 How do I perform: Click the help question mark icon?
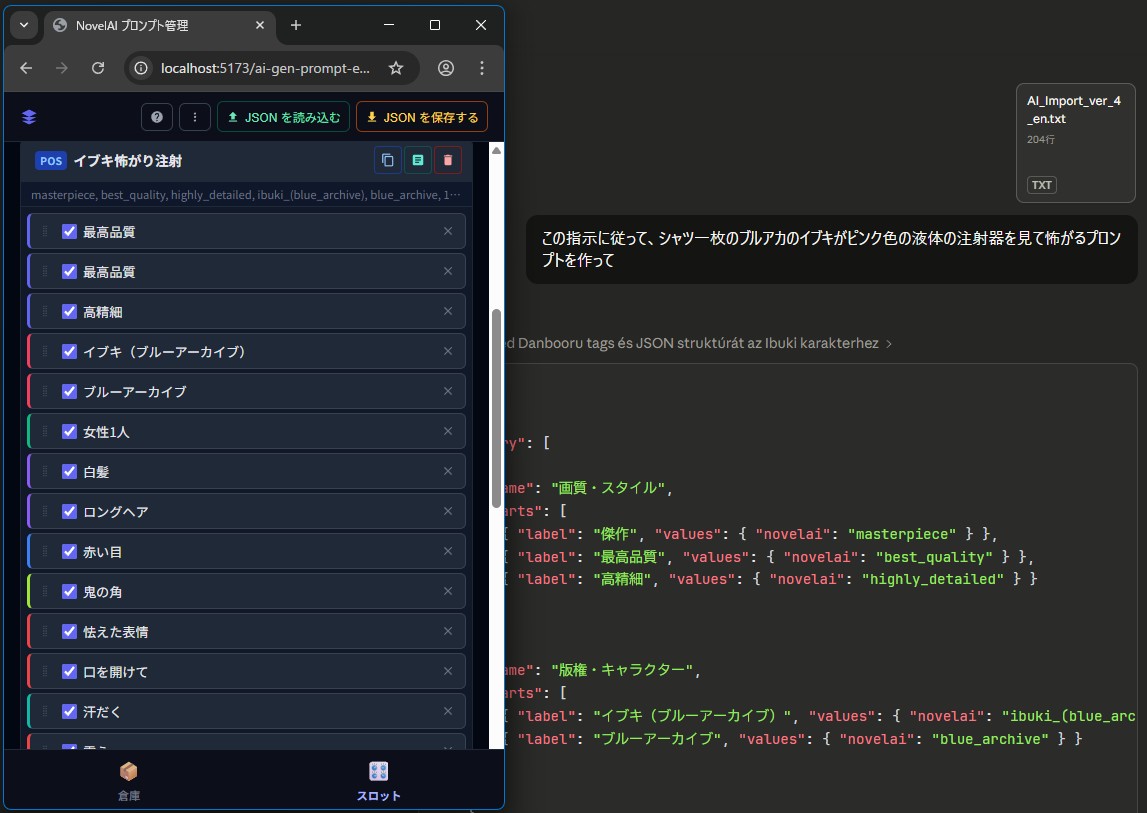[157, 117]
